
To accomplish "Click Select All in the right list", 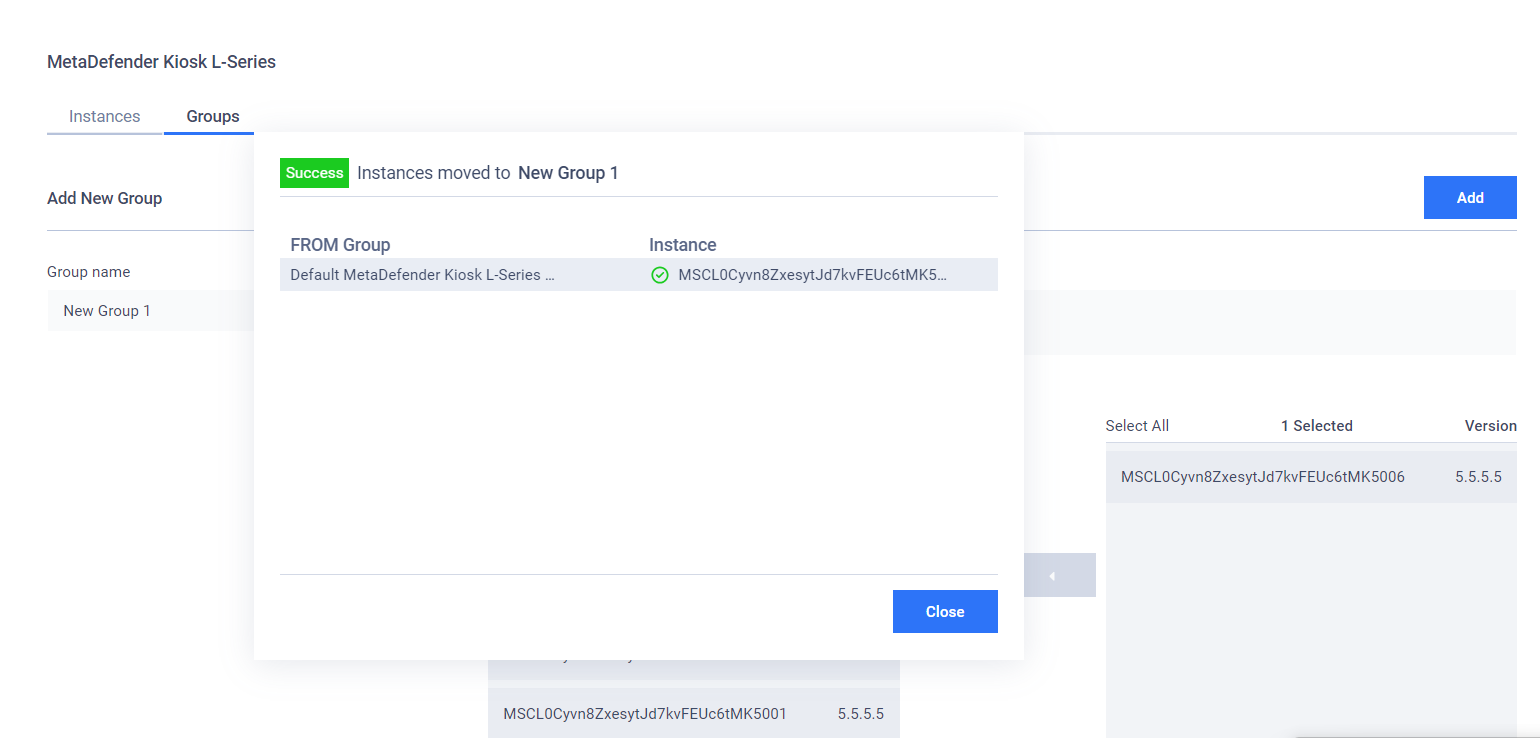I will click(1137, 426).
